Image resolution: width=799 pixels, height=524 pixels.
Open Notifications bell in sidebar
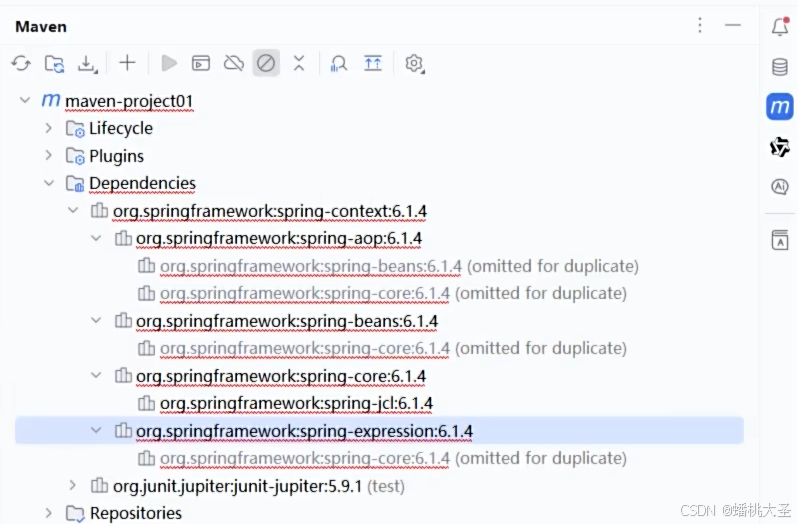point(780,27)
